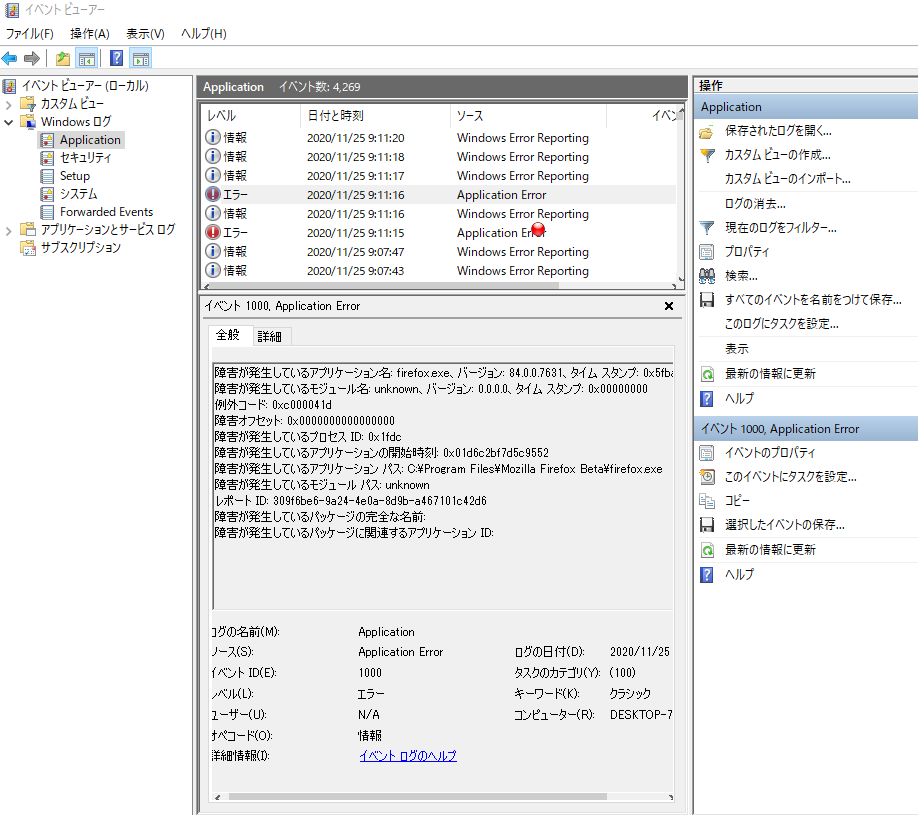Sort by 日付と時刻 column header
Screen dimensions: 918x815
point(336,116)
